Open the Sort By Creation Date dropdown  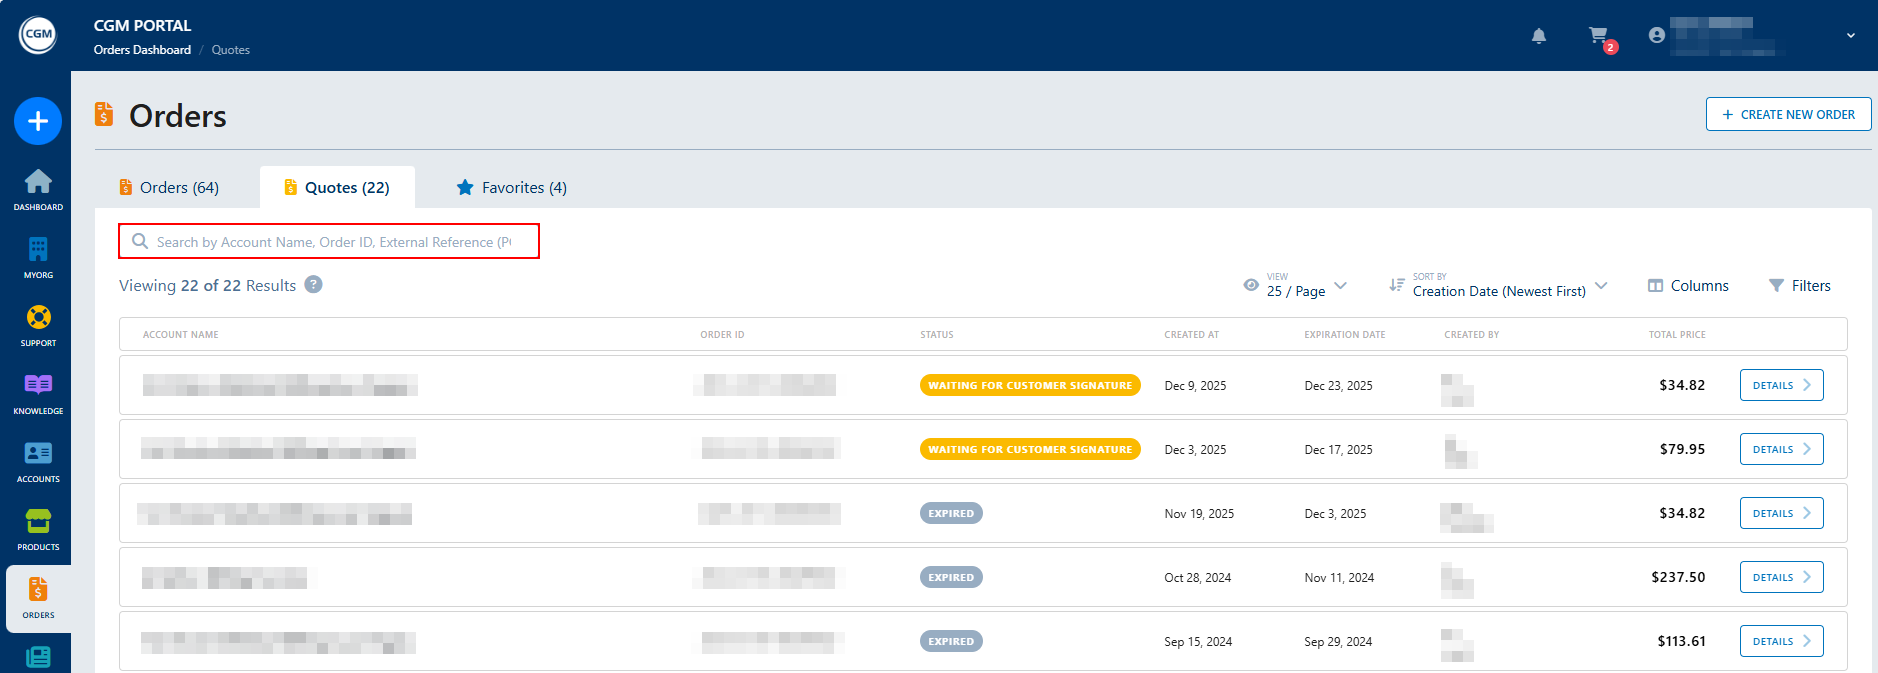click(x=1498, y=286)
